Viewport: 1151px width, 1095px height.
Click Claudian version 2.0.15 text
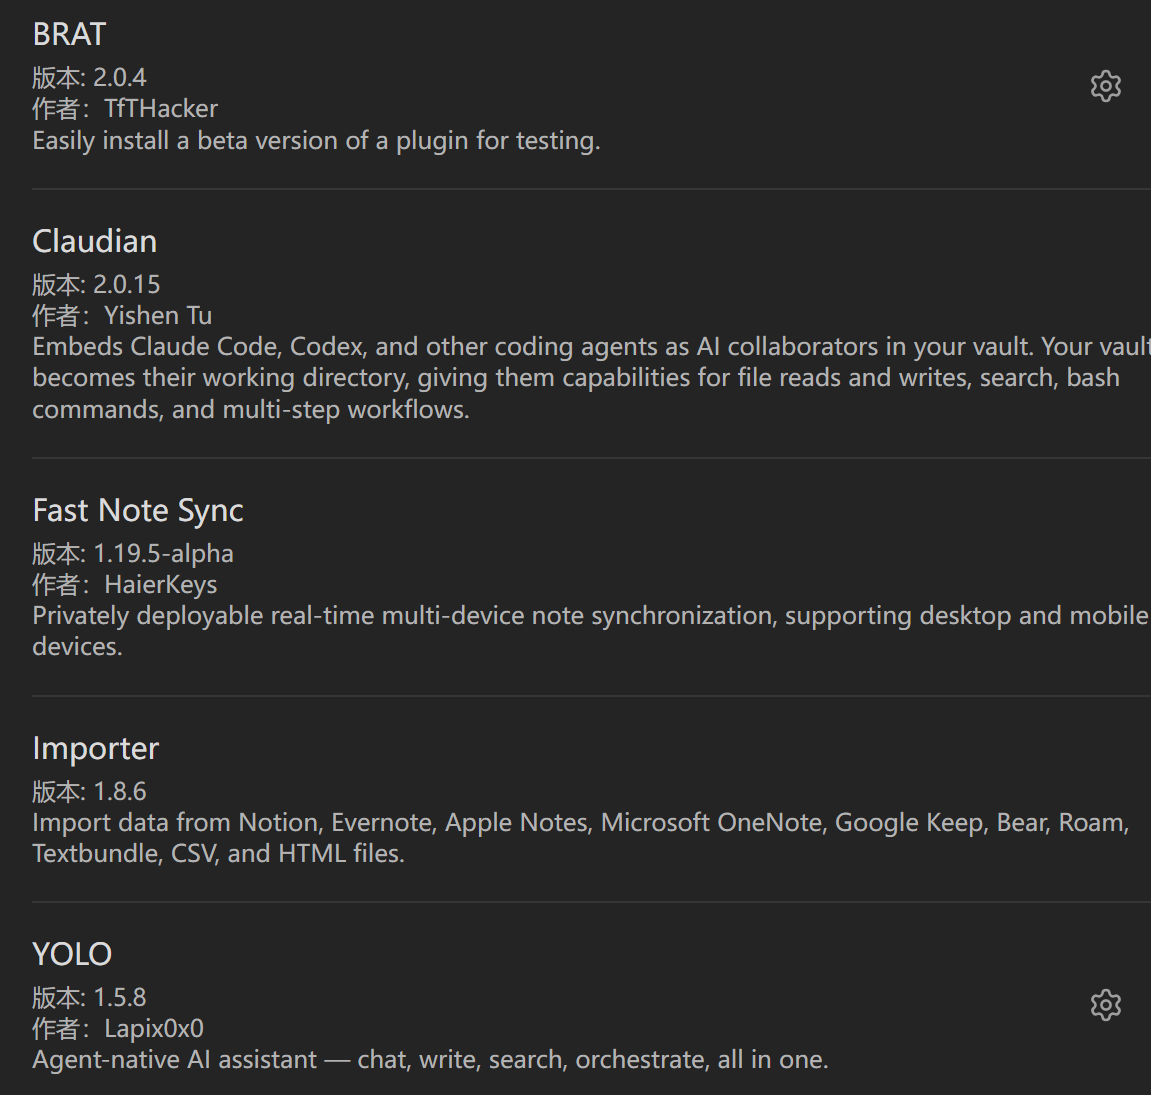pyautogui.click(x=96, y=284)
